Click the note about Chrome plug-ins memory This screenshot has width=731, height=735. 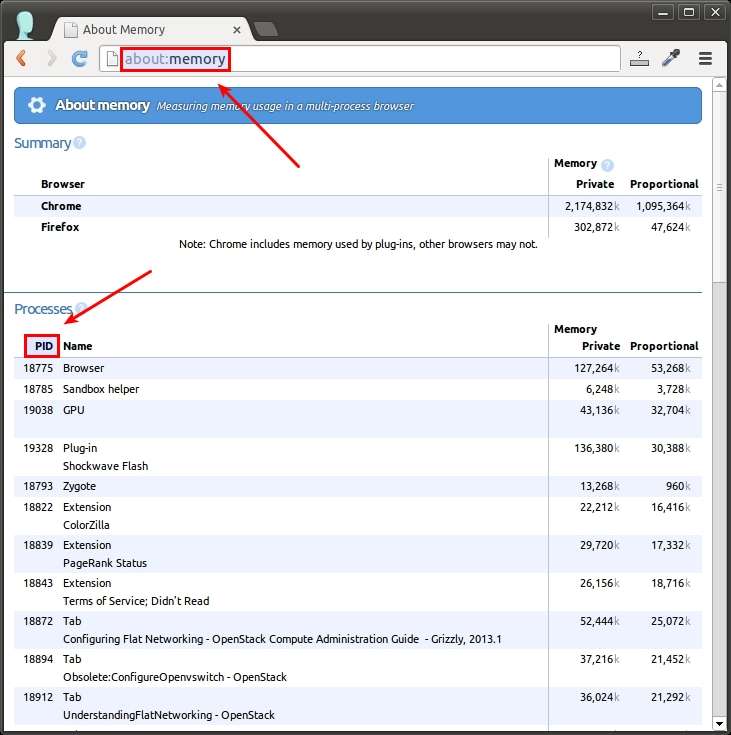[x=358, y=244]
